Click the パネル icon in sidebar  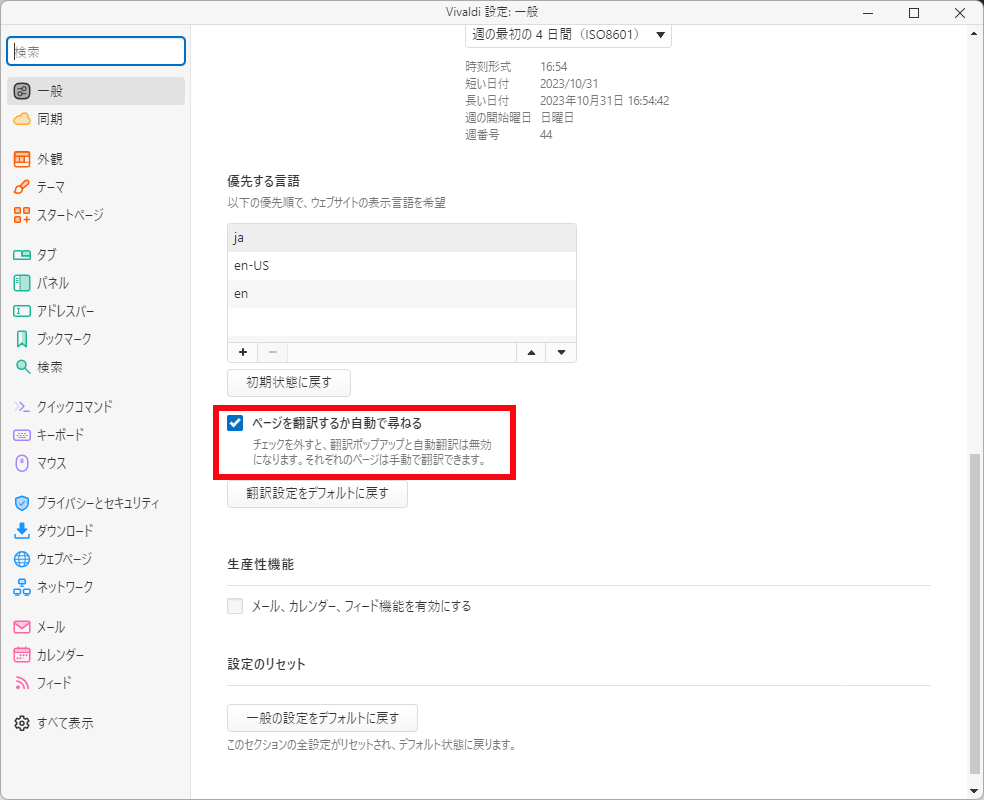click(22, 283)
